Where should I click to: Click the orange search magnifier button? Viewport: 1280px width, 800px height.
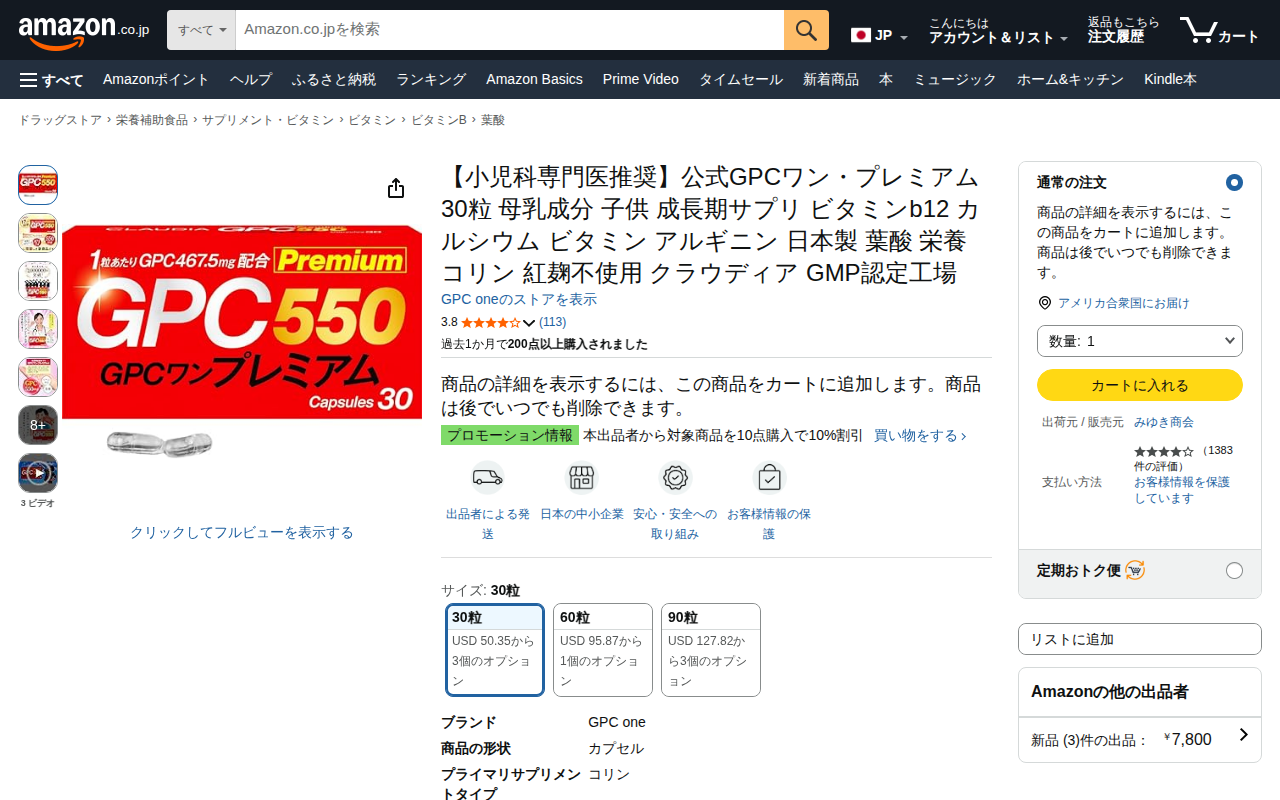pyautogui.click(x=806, y=30)
